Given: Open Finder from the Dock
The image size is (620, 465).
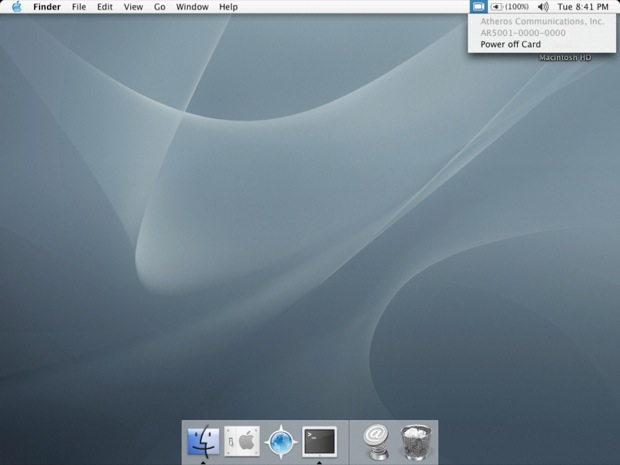Looking at the screenshot, I should [203, 441].
